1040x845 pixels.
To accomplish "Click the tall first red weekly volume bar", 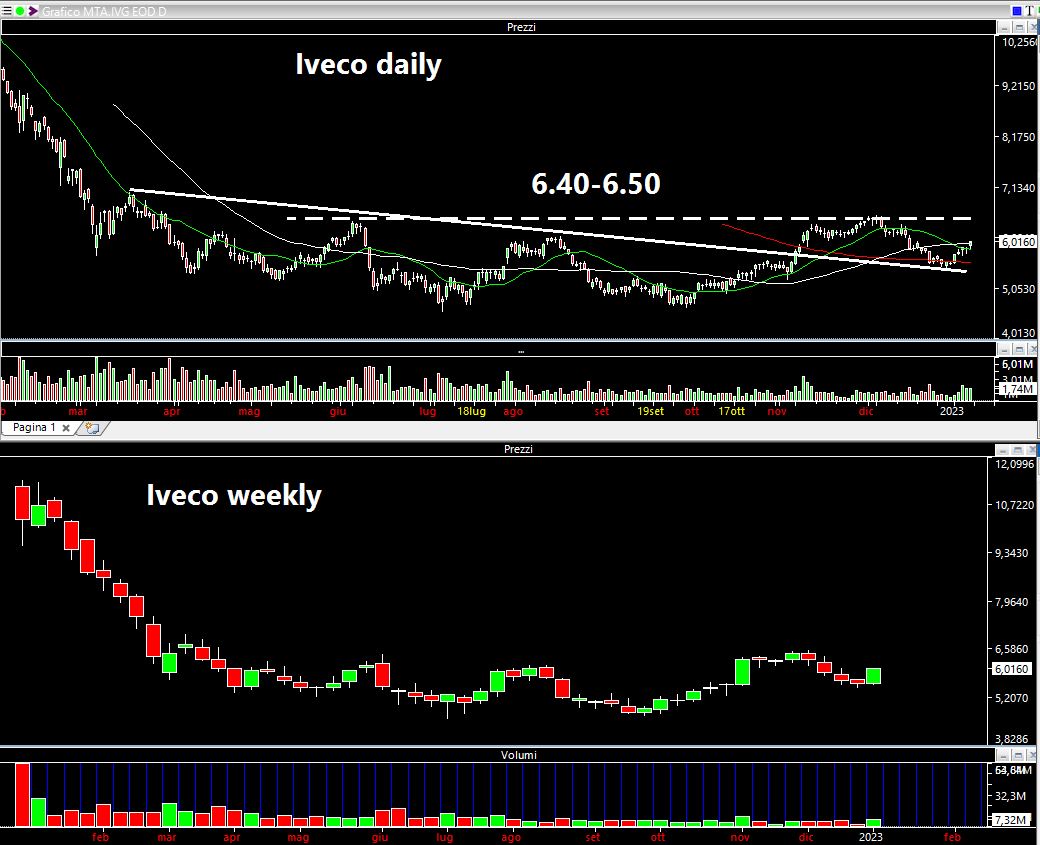I will click(x=23, y=795).
